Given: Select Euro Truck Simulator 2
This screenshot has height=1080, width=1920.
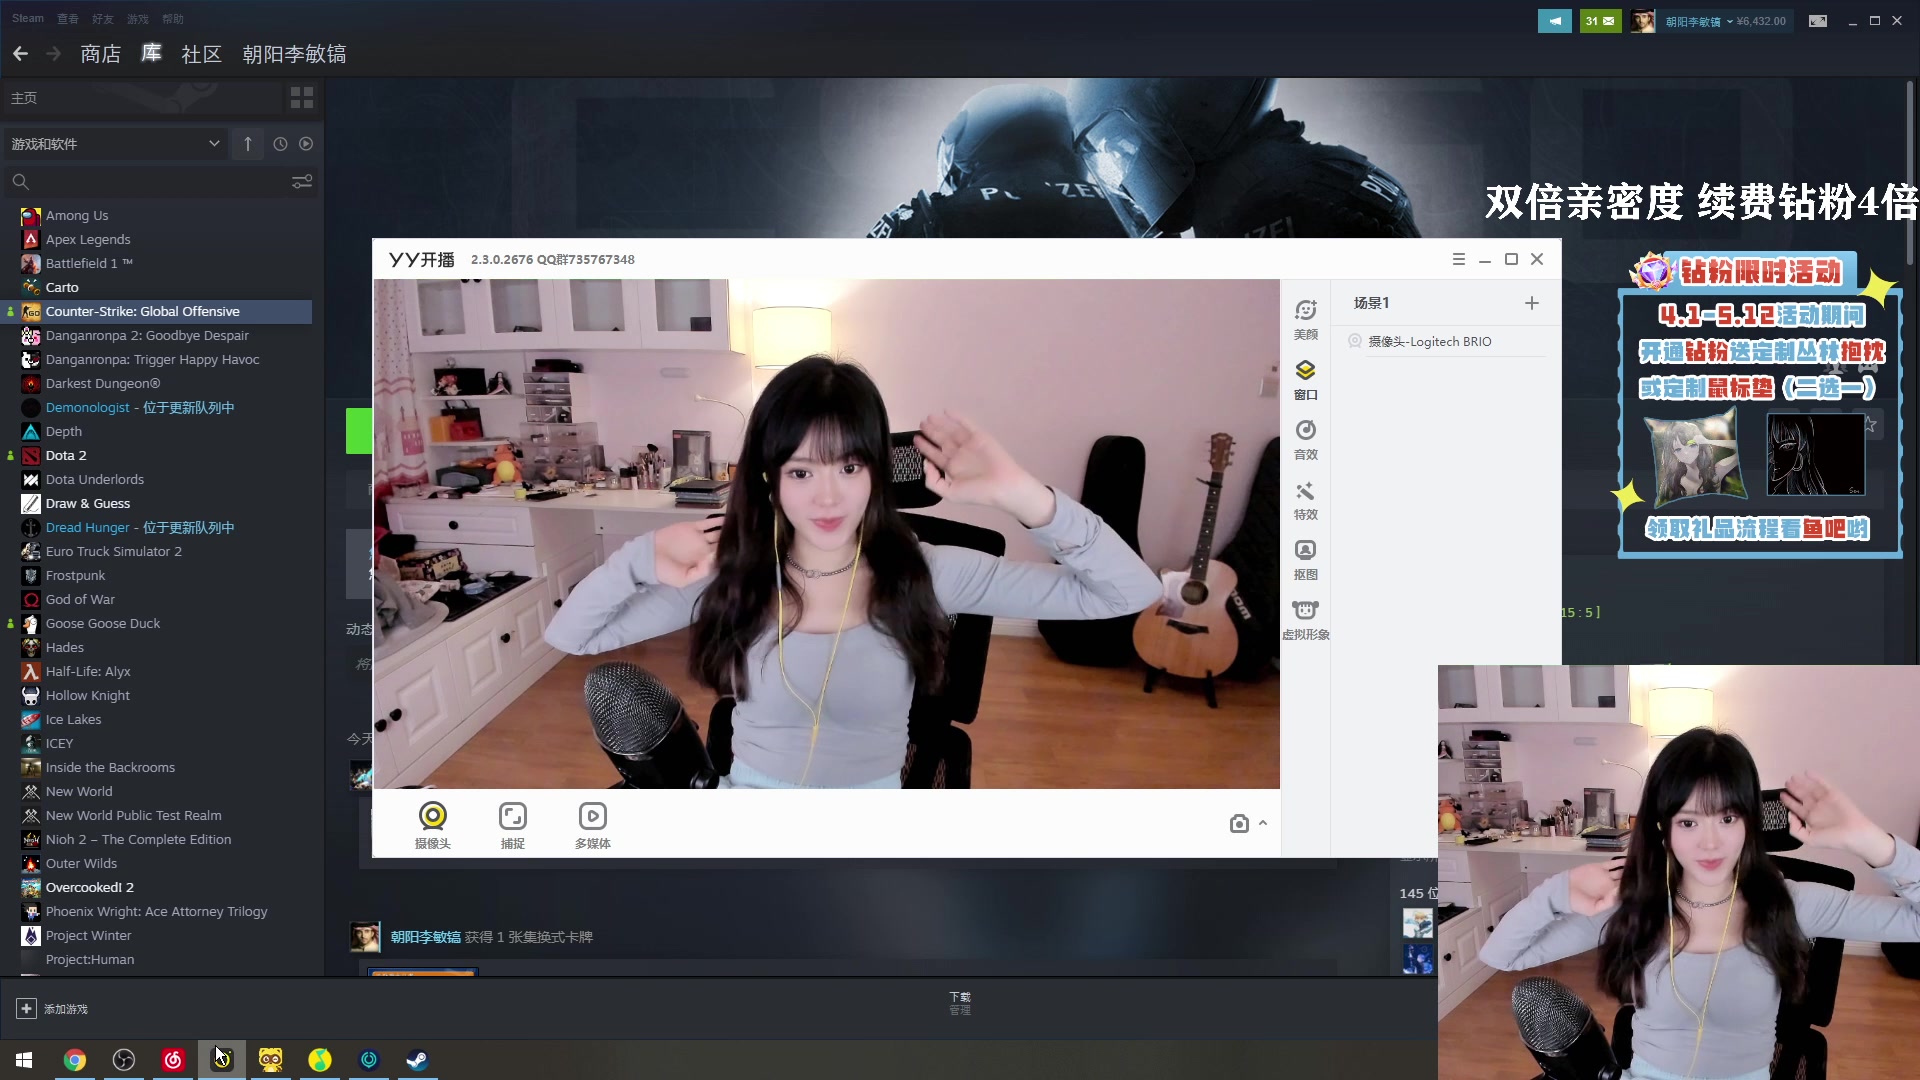Looking at the screenshot, I should tap(114, 551).
